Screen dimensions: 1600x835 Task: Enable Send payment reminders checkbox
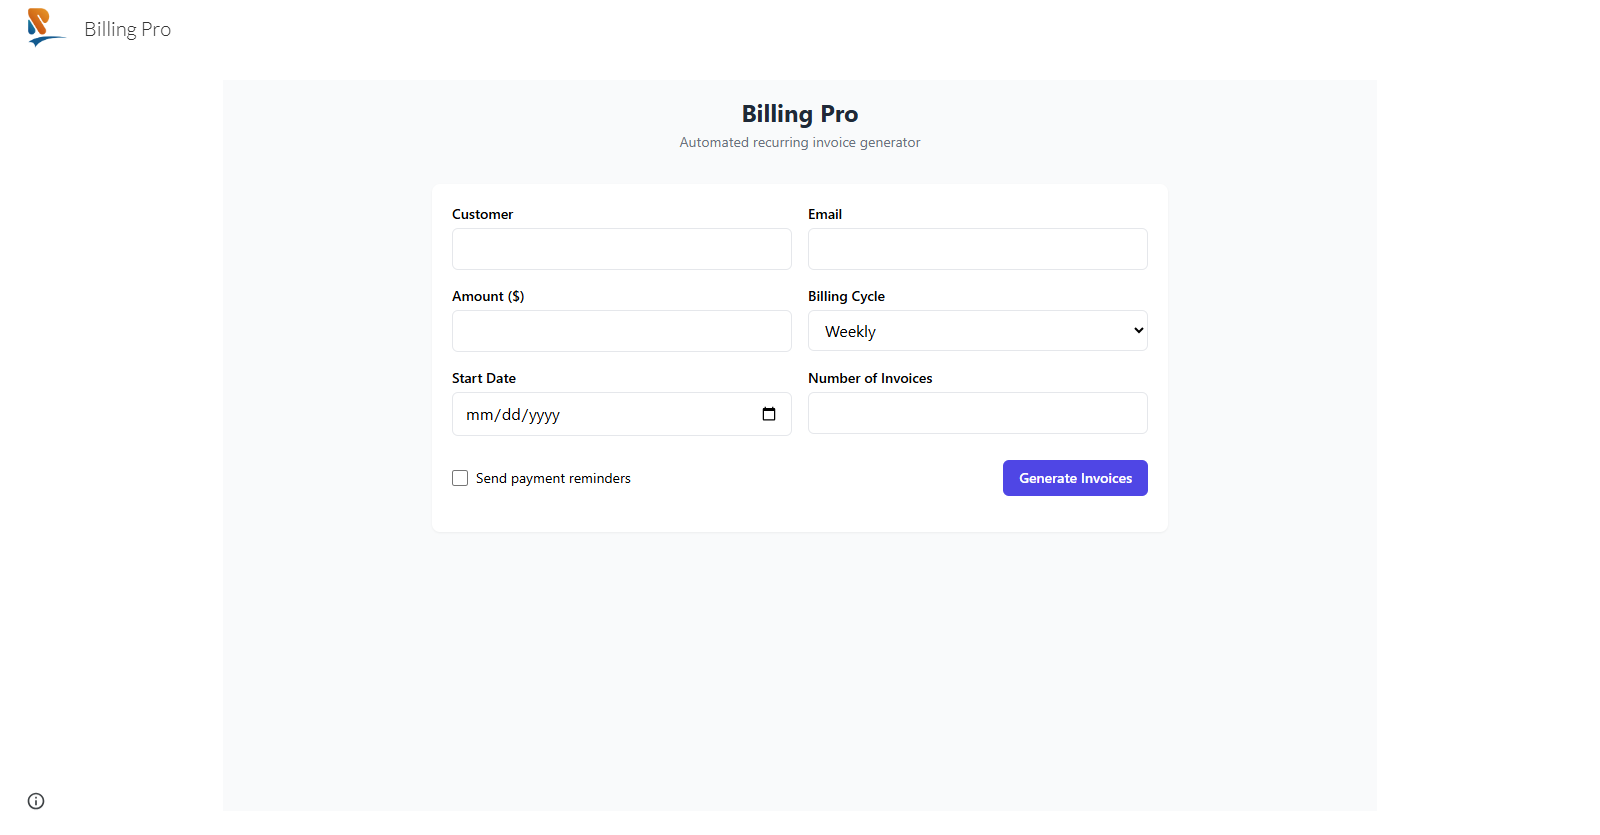460,478
